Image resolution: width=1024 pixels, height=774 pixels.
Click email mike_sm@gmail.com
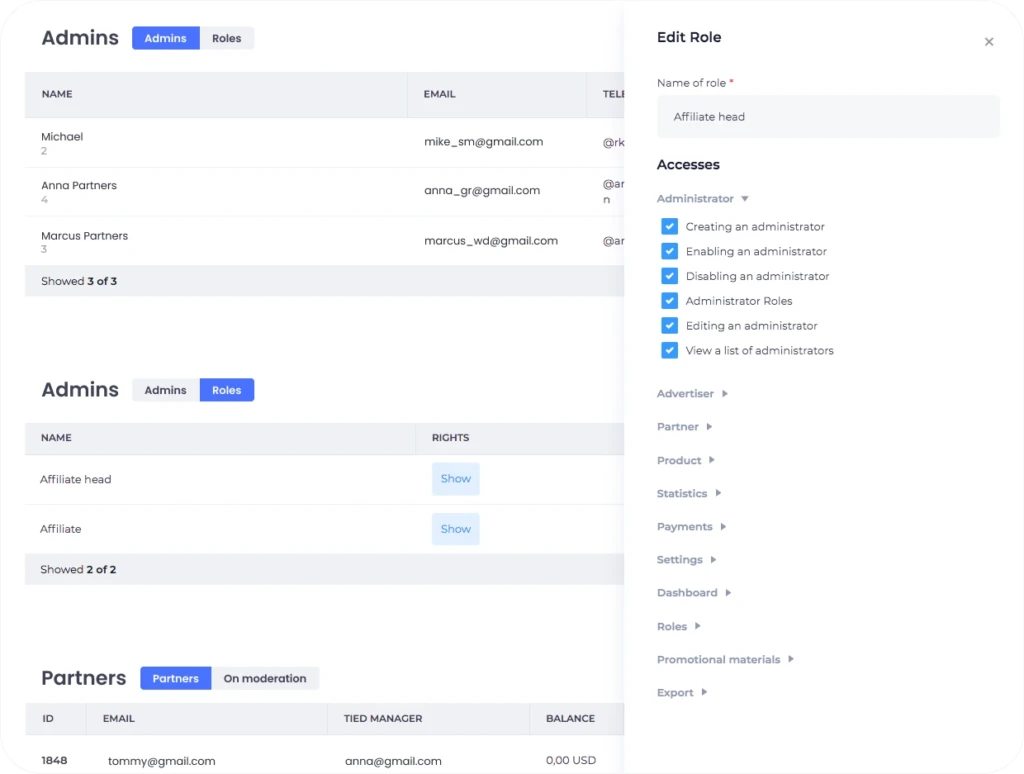pyautogui.click(x=483, y=142)
